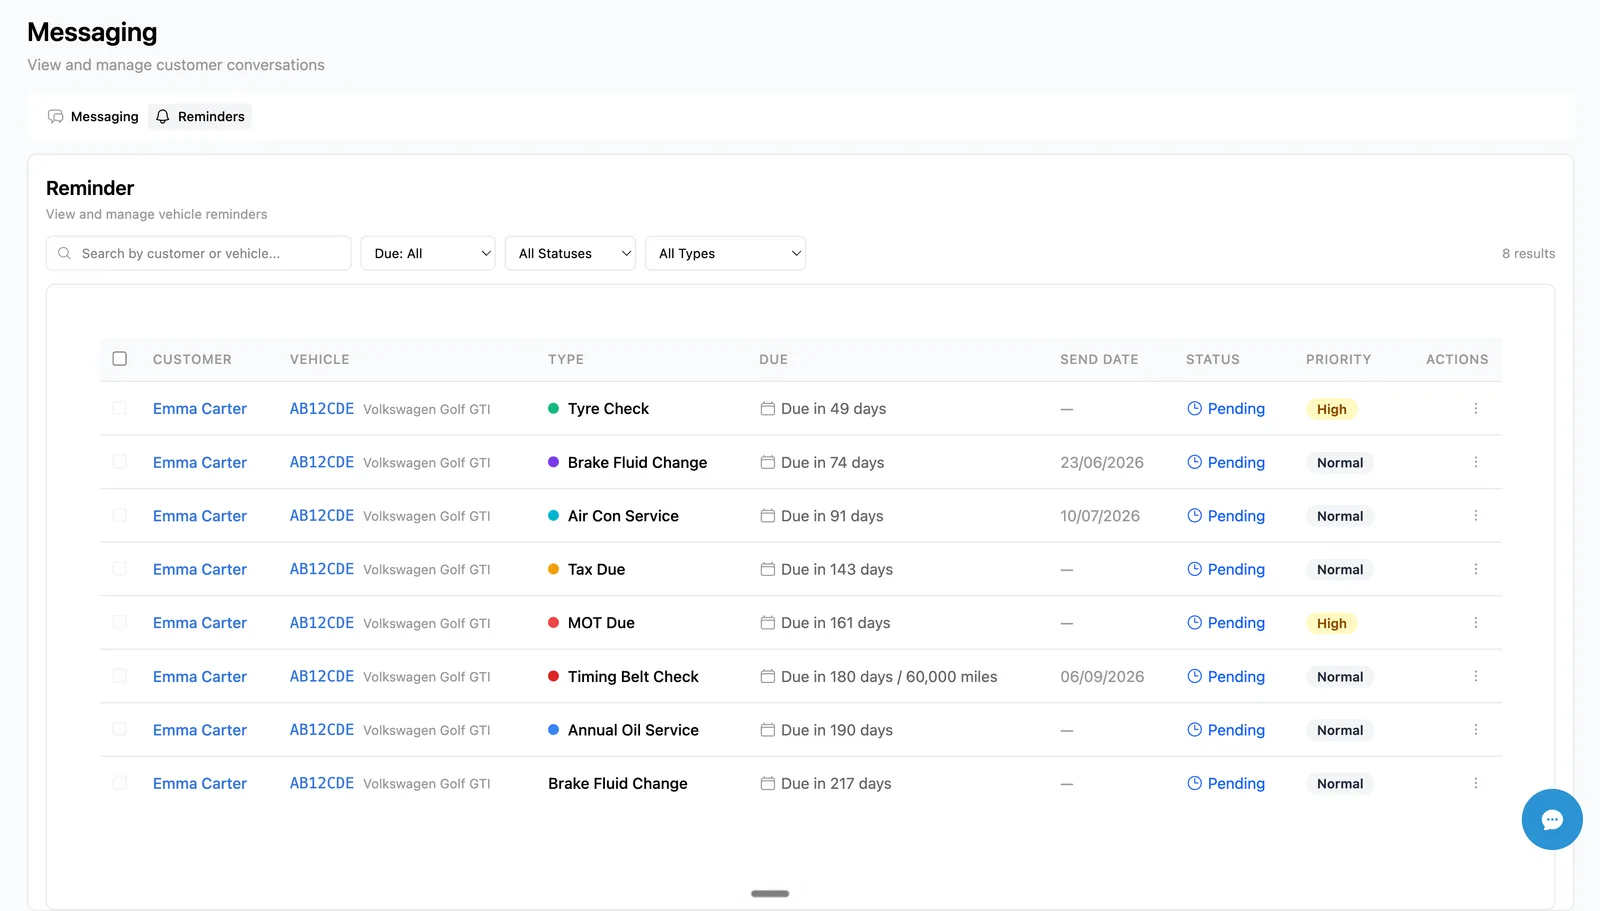Screen dimensions: 1600x911
Task: Click calendar icon beside Due in 91 days
Action: pyautogui.click(x=768, y=516)
